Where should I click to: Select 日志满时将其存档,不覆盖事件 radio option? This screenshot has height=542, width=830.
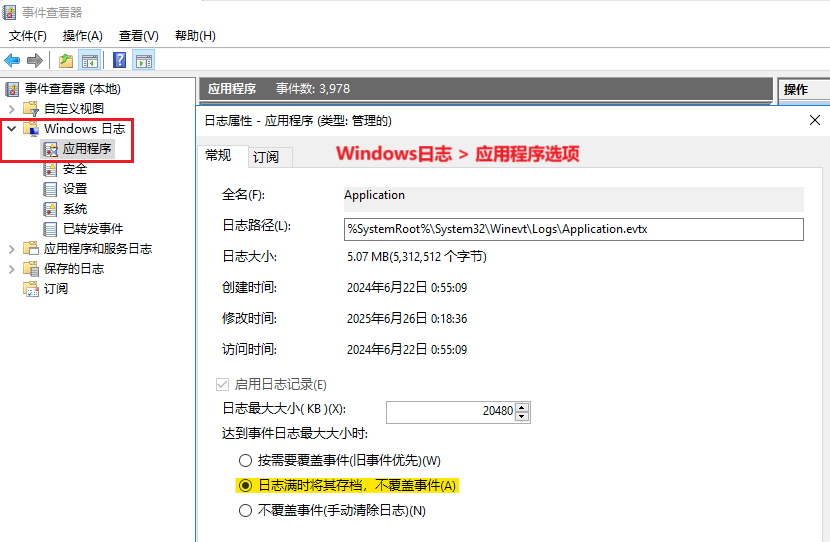click(245, 485)
